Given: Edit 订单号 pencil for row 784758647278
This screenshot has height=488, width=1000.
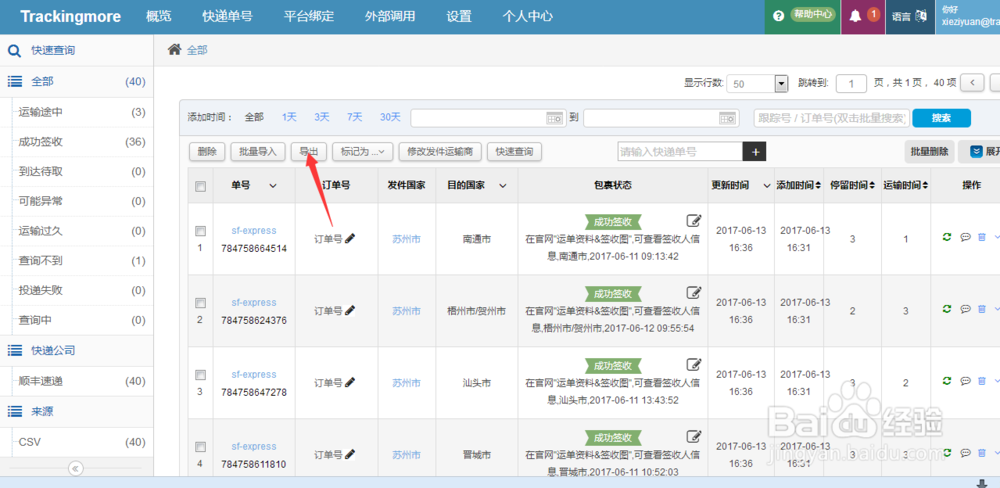Looking at the screenshot, I should [349, 383].
